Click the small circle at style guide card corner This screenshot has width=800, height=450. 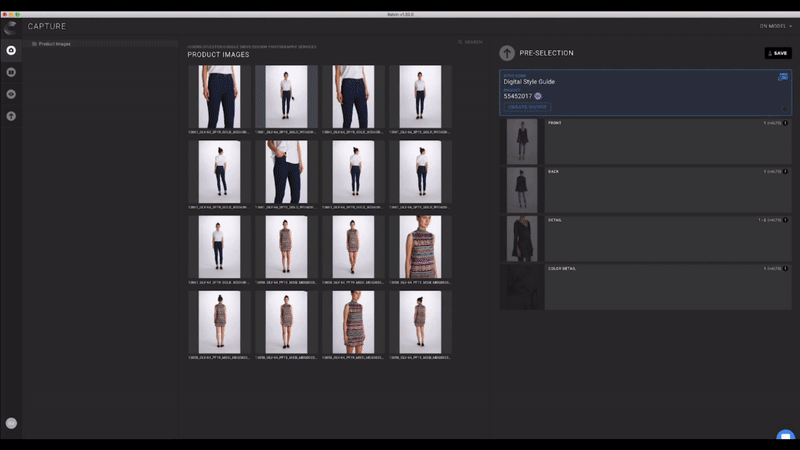(x=785, y=109)
